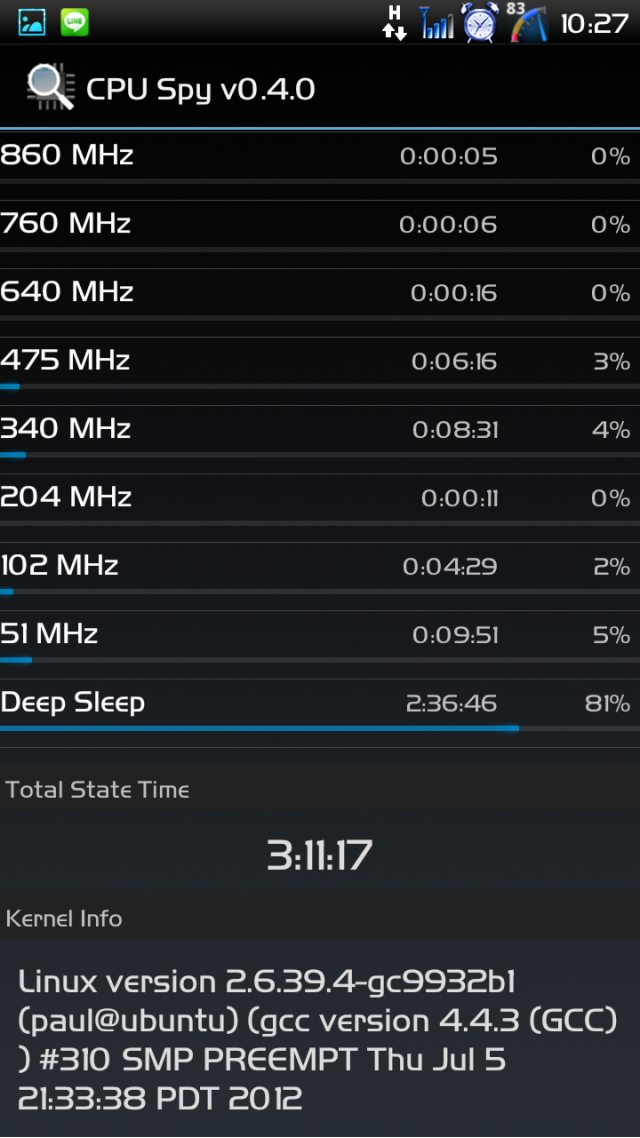Open the picture notification icon in status bar
The image size is (640, 1138).
pyautogui.click(x=32, y=22)
